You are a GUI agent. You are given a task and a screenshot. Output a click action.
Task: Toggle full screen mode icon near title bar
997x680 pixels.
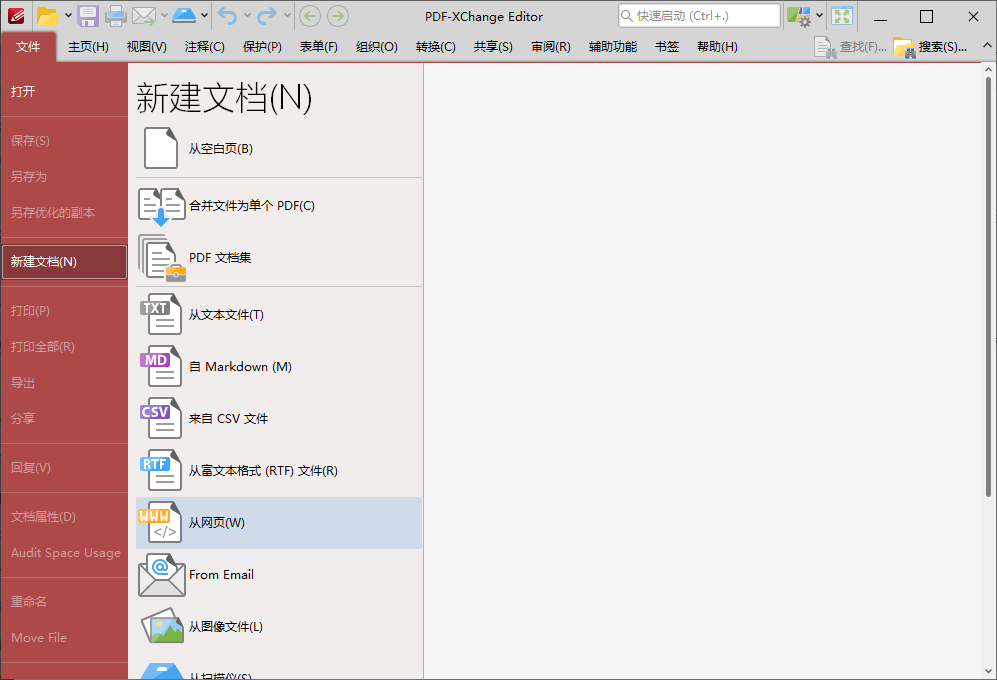pyautogui.click(x=841, y=17)
